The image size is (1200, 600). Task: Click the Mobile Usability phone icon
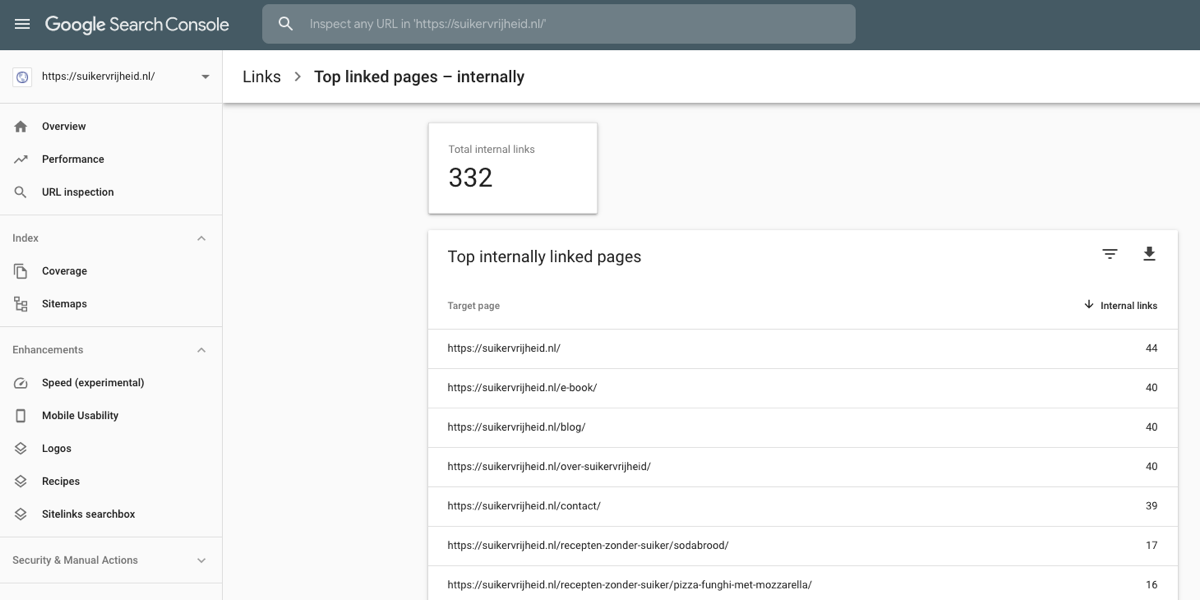click(21, 416)
